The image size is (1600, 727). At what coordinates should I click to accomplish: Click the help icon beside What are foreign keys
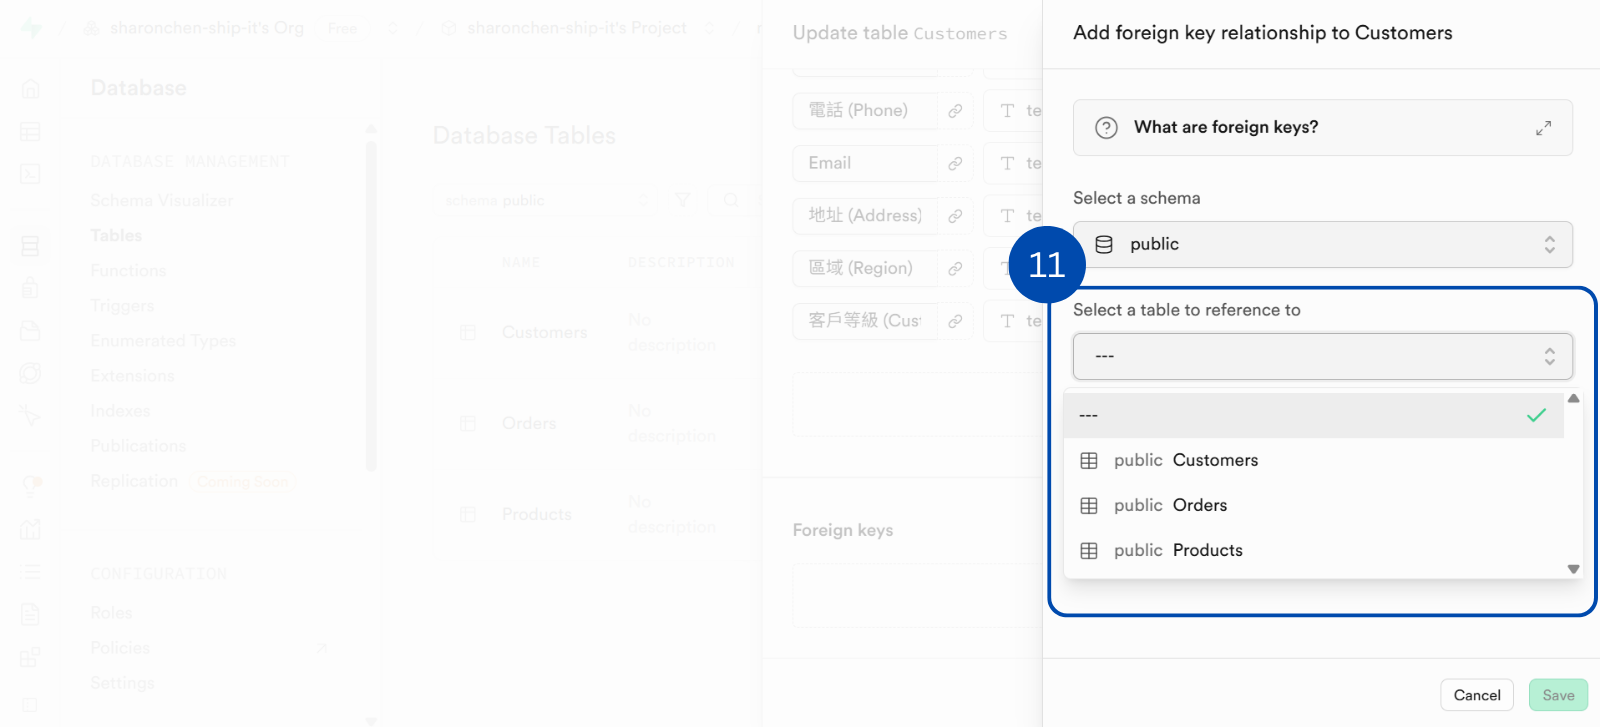1106,128
